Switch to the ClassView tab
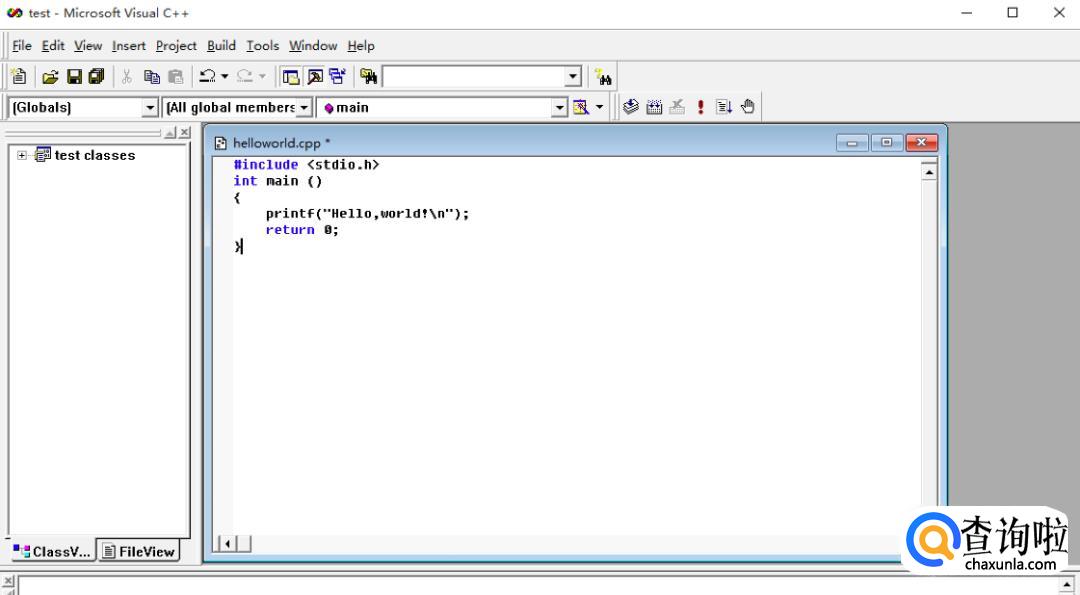Screen dimensions: 1080x595 [x=52, y=551]
